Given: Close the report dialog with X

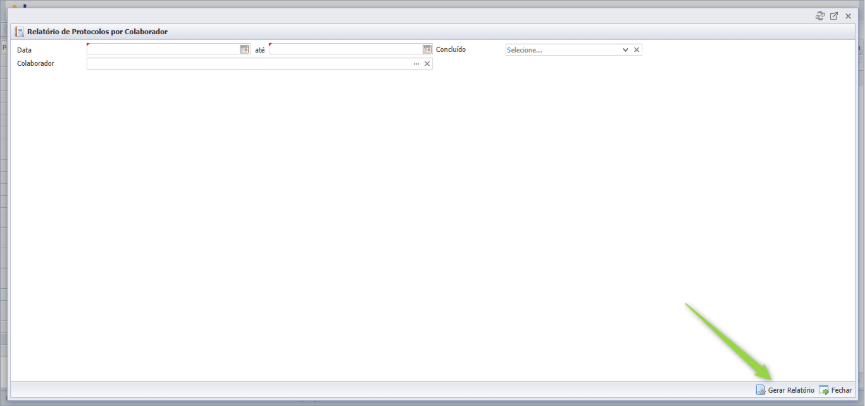Looking at the screenshot, I should coord(848,16).
